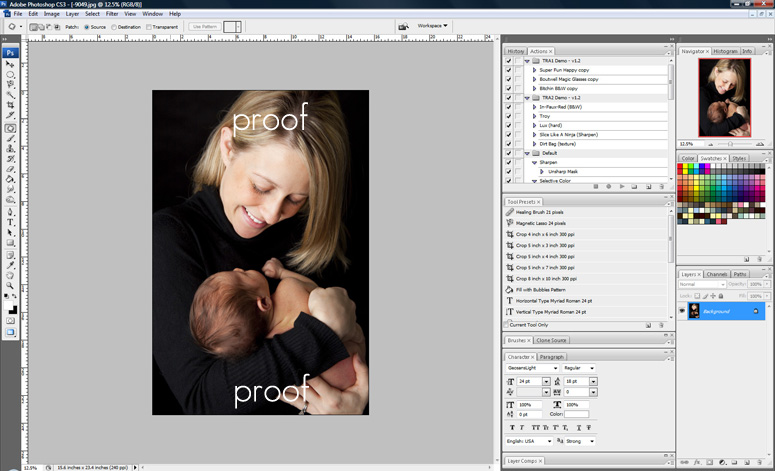Collapse the TRA1 Demo action set
The width and height of the screenshot is (775, 471).
tap(527, 61)
